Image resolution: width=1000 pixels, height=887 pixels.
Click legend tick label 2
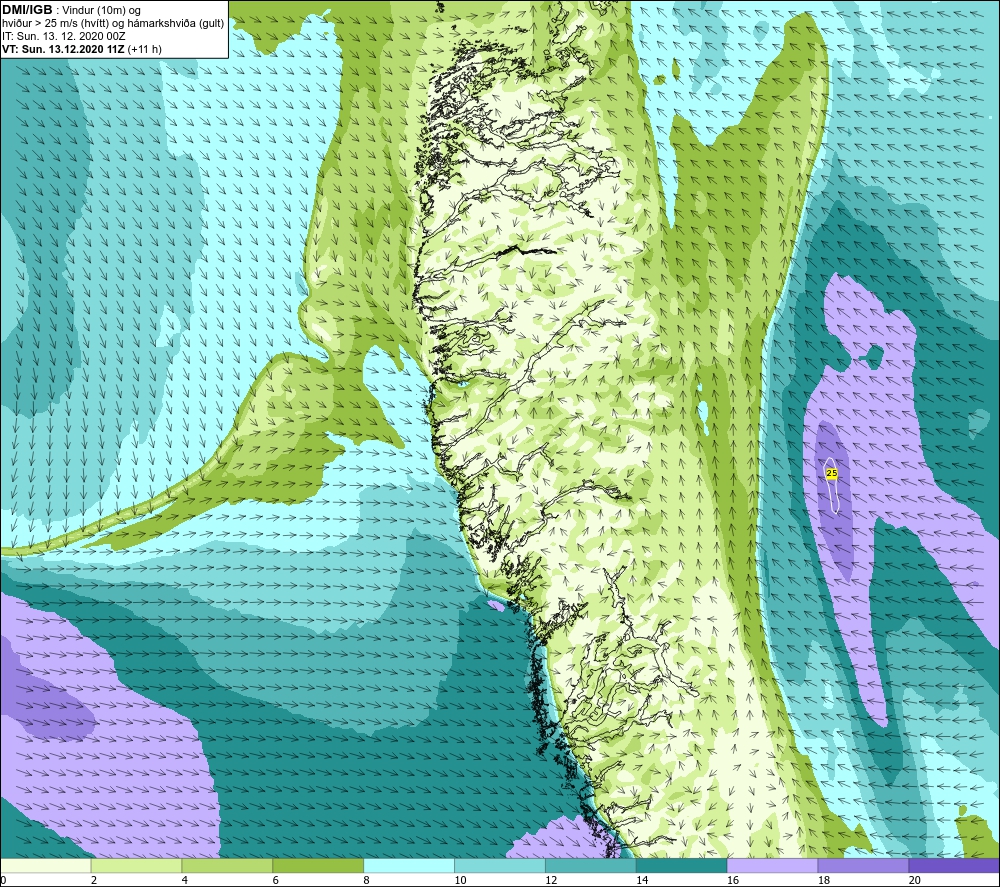(94, 880)
